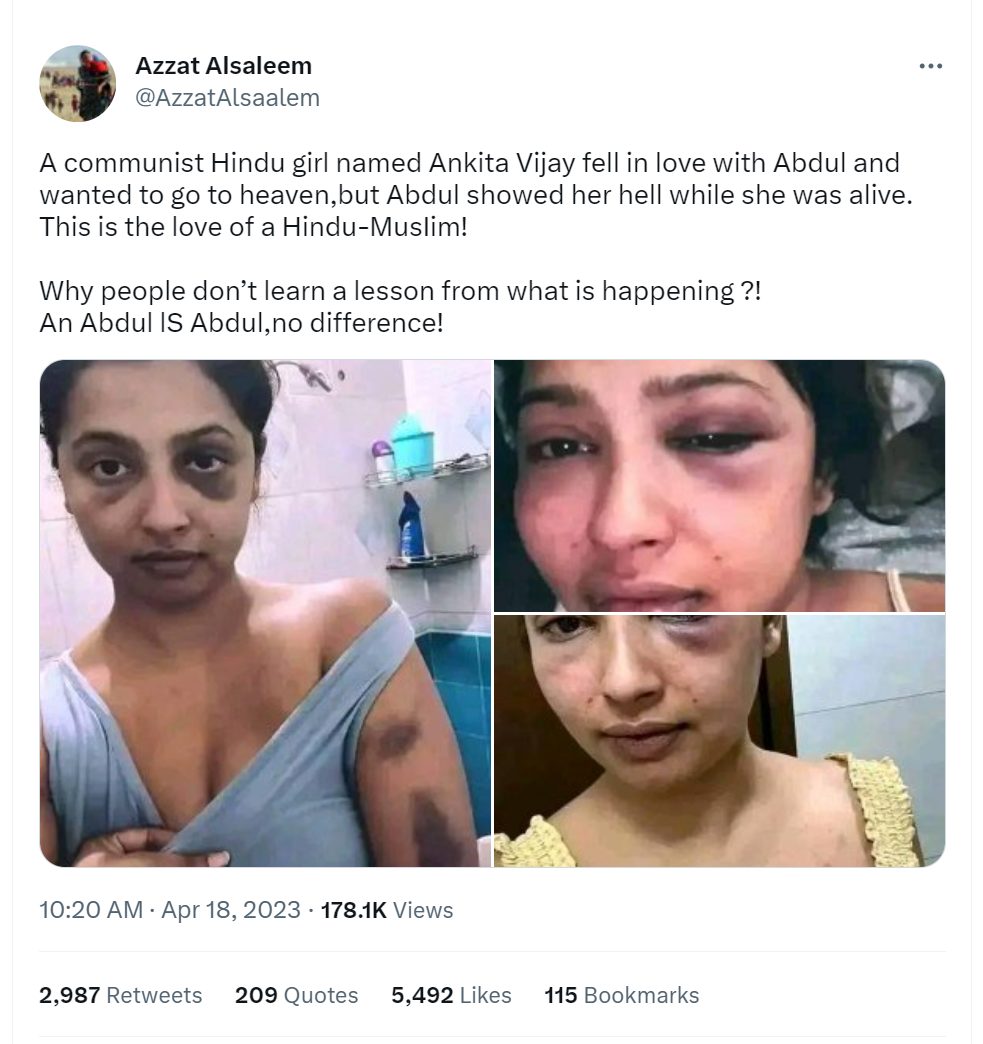Click the Apr 18, 2023 date
The image size is (983, 1044).
tap(231, 910)
